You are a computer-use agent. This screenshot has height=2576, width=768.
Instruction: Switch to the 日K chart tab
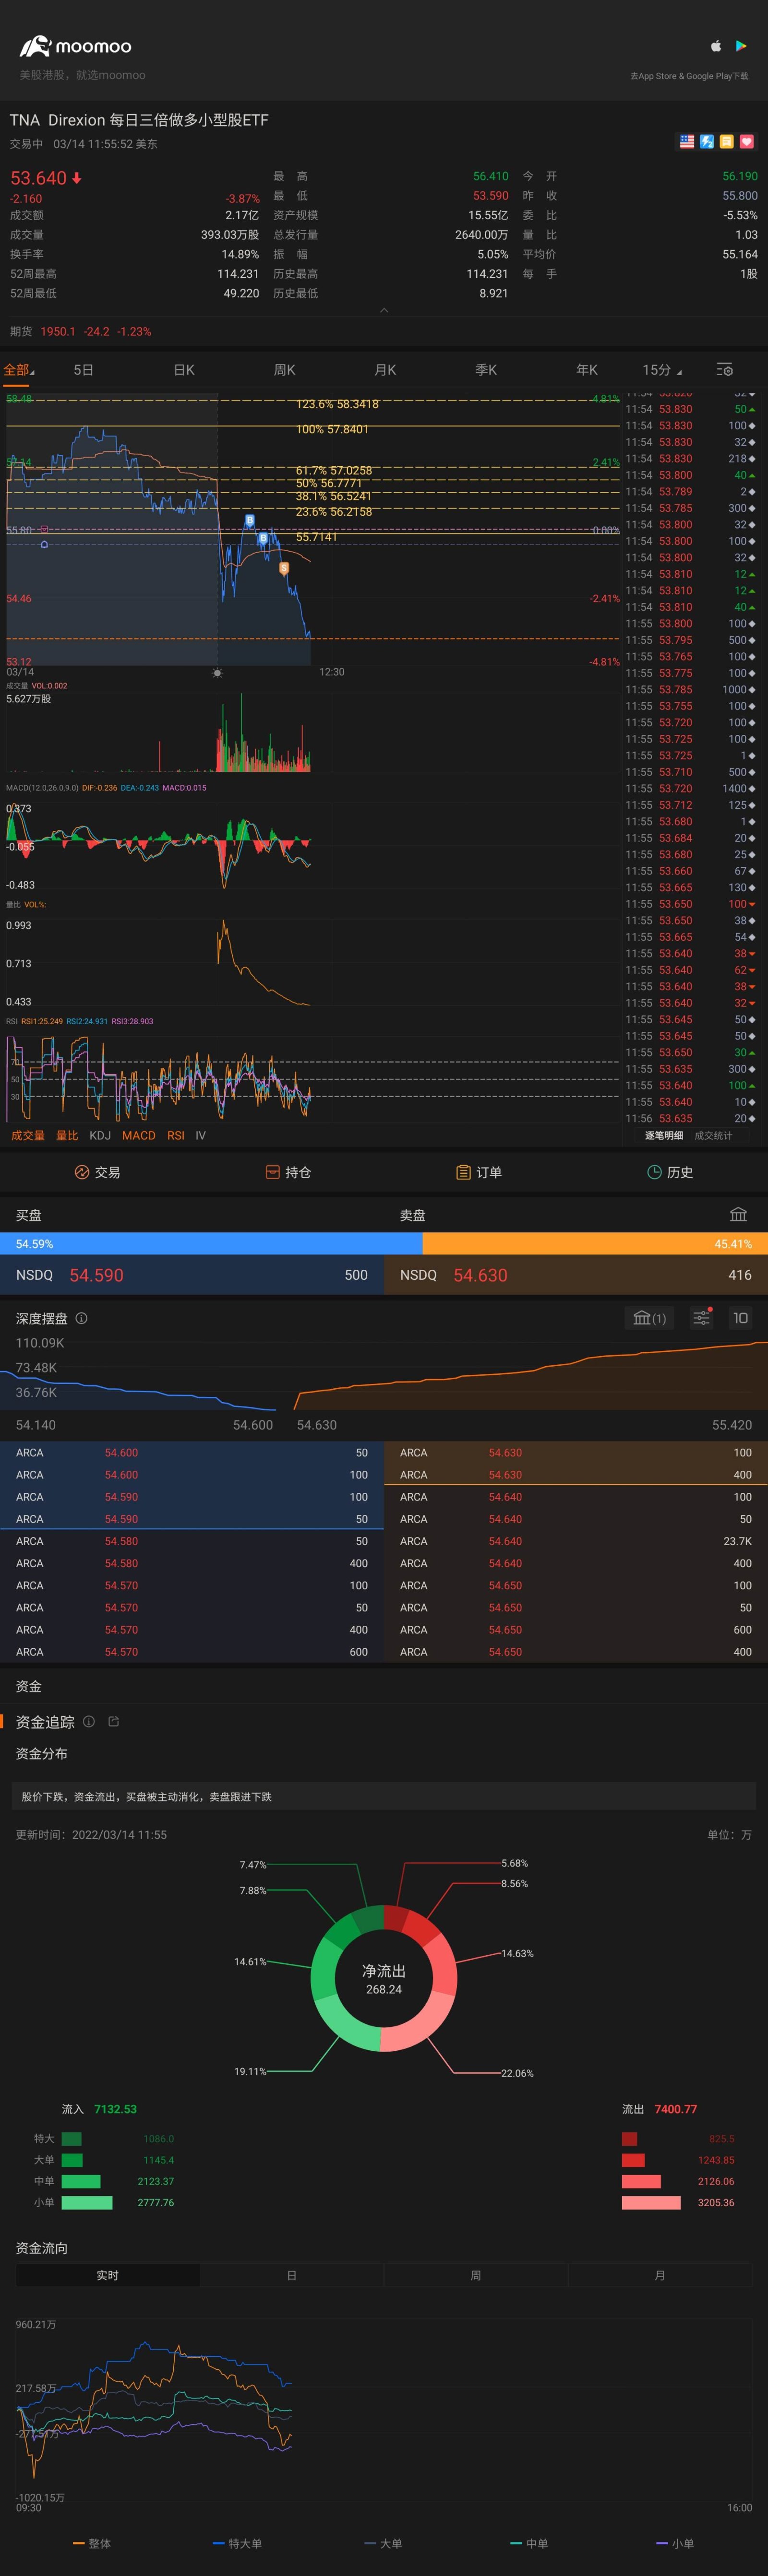point(184,370)
